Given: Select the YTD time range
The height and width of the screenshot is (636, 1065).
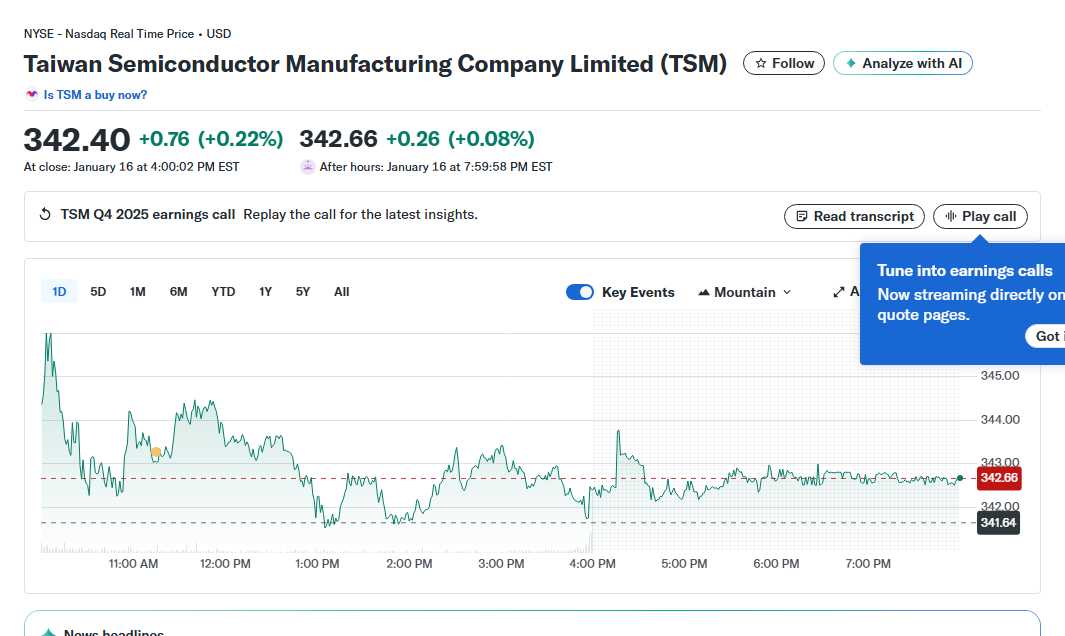Looking at the screenshot, I should 222,291.
